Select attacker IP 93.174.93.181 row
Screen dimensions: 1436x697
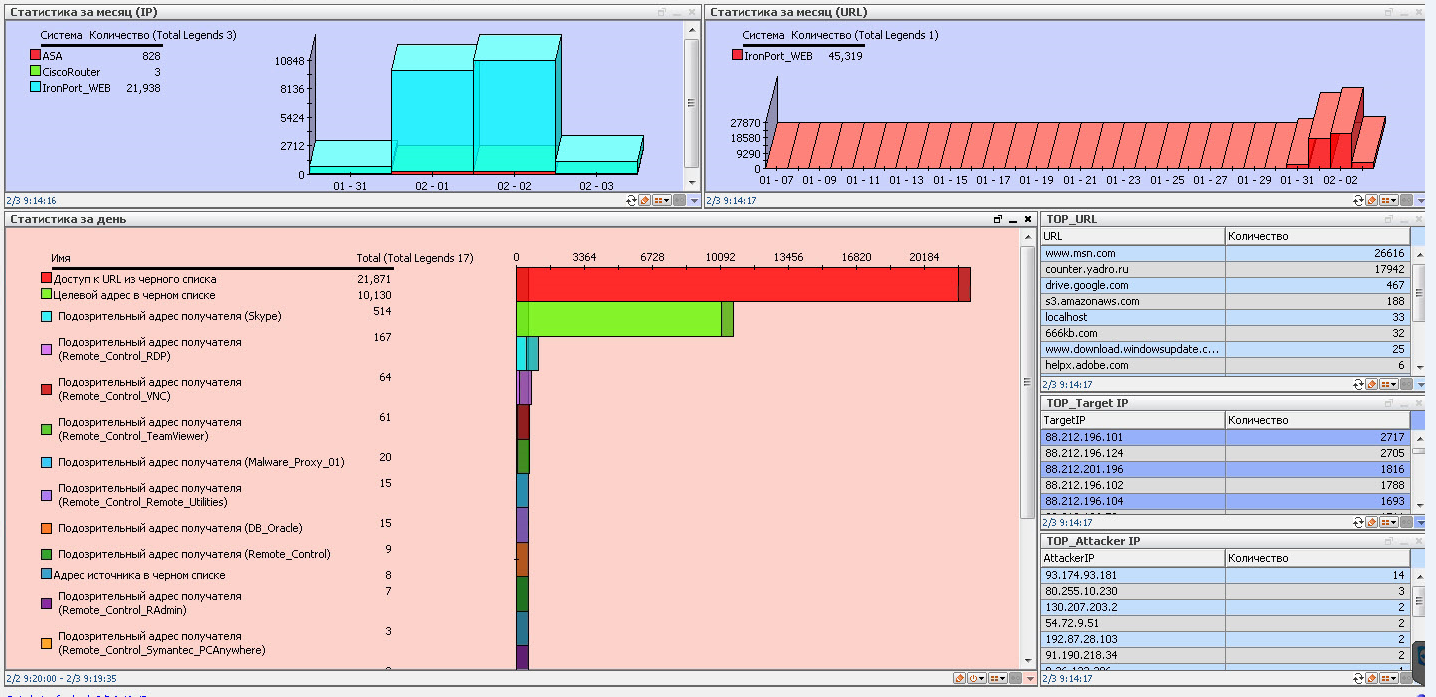(x=1132, y=575)
